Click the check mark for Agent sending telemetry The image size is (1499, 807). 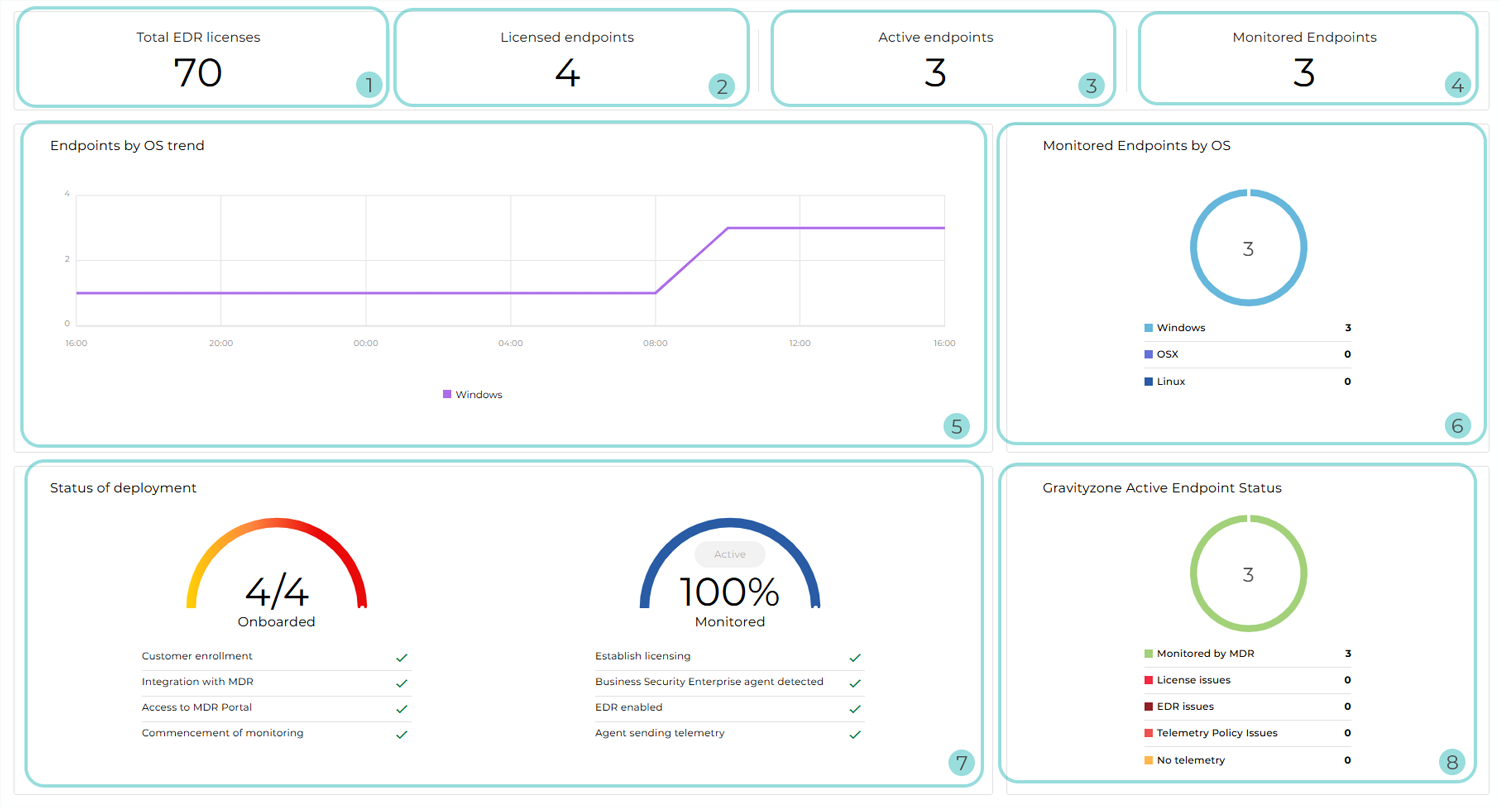point(854,734)
